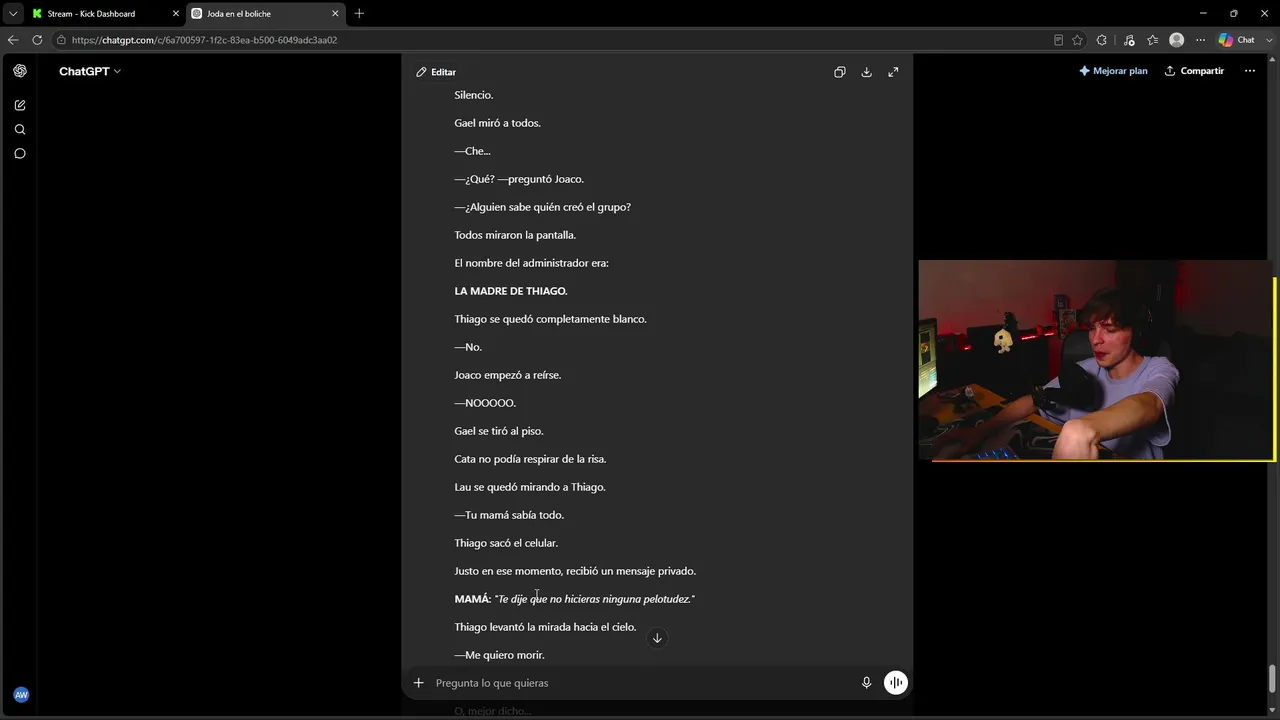The image size is (1280, 720).
Task: Open the favorites list
Action: click(x=1153, y=40)
